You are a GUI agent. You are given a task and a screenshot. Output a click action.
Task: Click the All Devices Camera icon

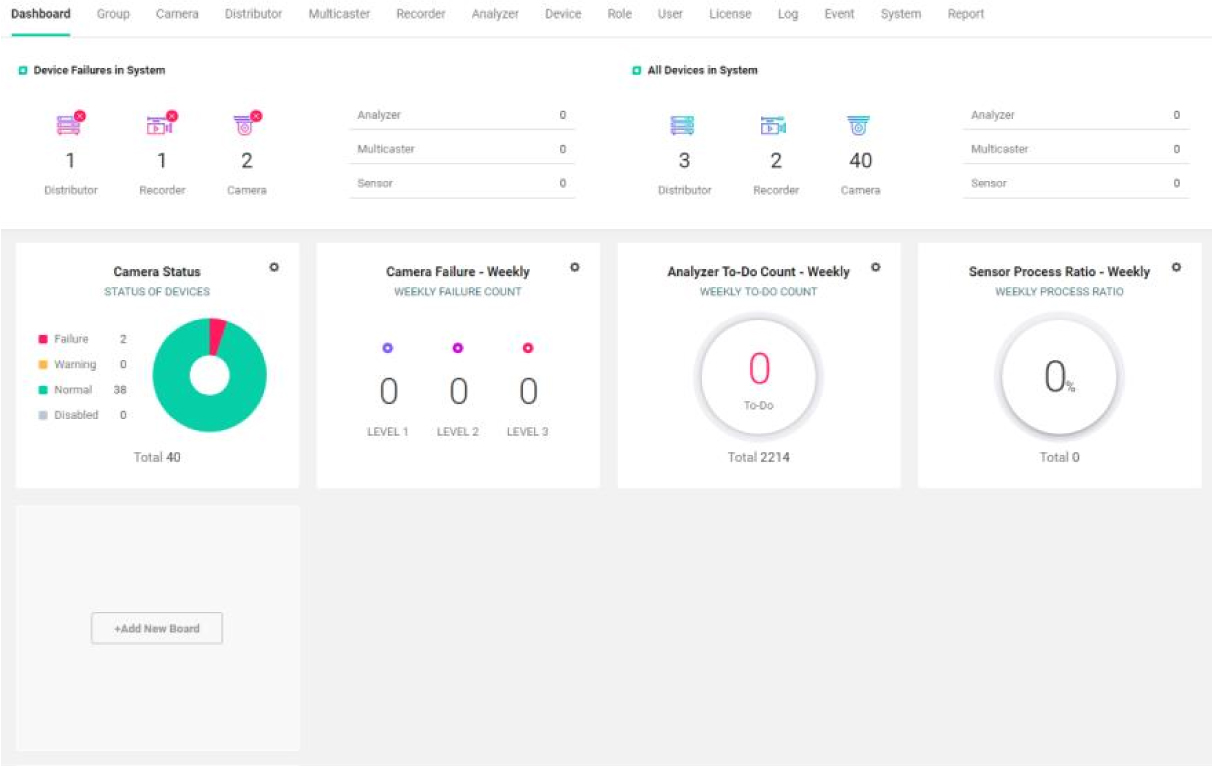[859, 126]
